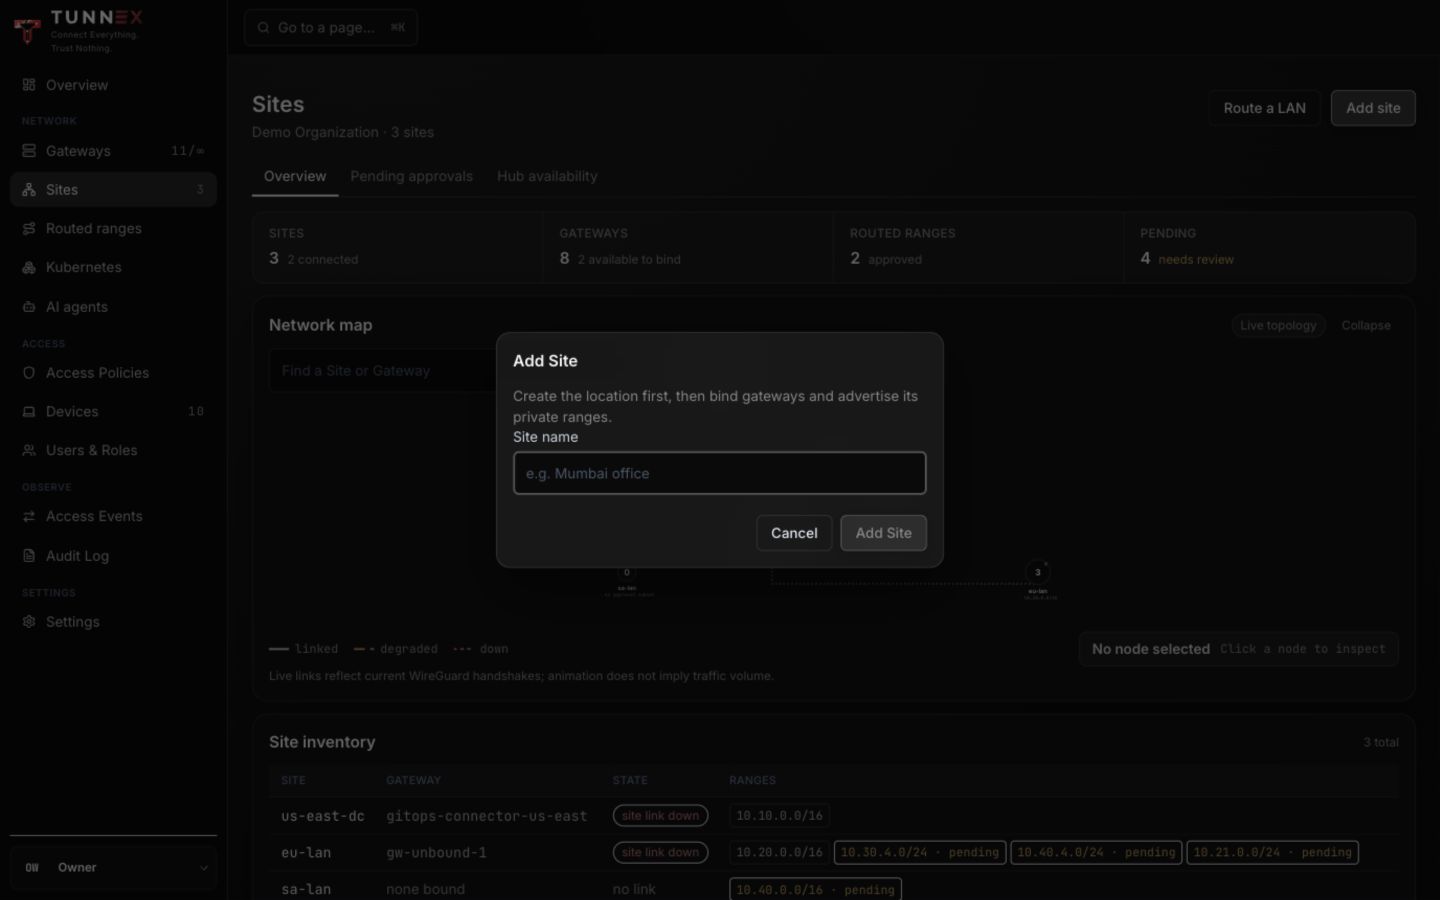Click the sa-lan site inventory name
The image size is (1440, 900).
(x=306, y=889)
